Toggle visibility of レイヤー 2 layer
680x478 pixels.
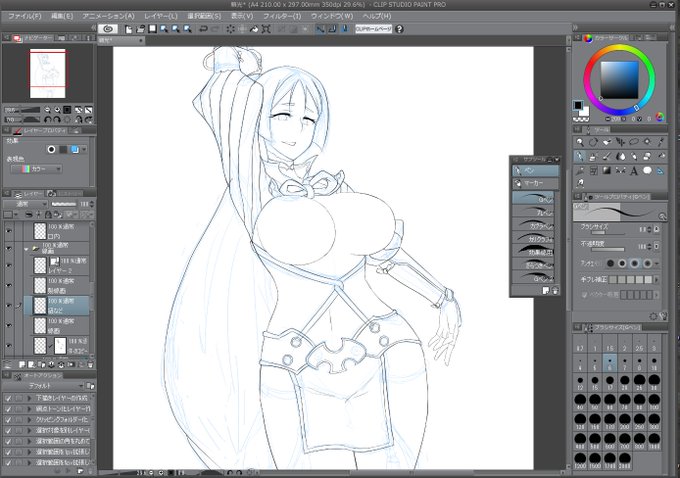(9, 265)
